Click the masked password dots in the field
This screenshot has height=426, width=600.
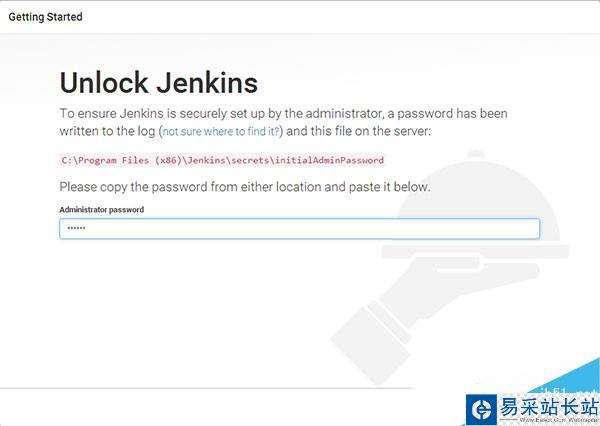(x=76, y=229)
